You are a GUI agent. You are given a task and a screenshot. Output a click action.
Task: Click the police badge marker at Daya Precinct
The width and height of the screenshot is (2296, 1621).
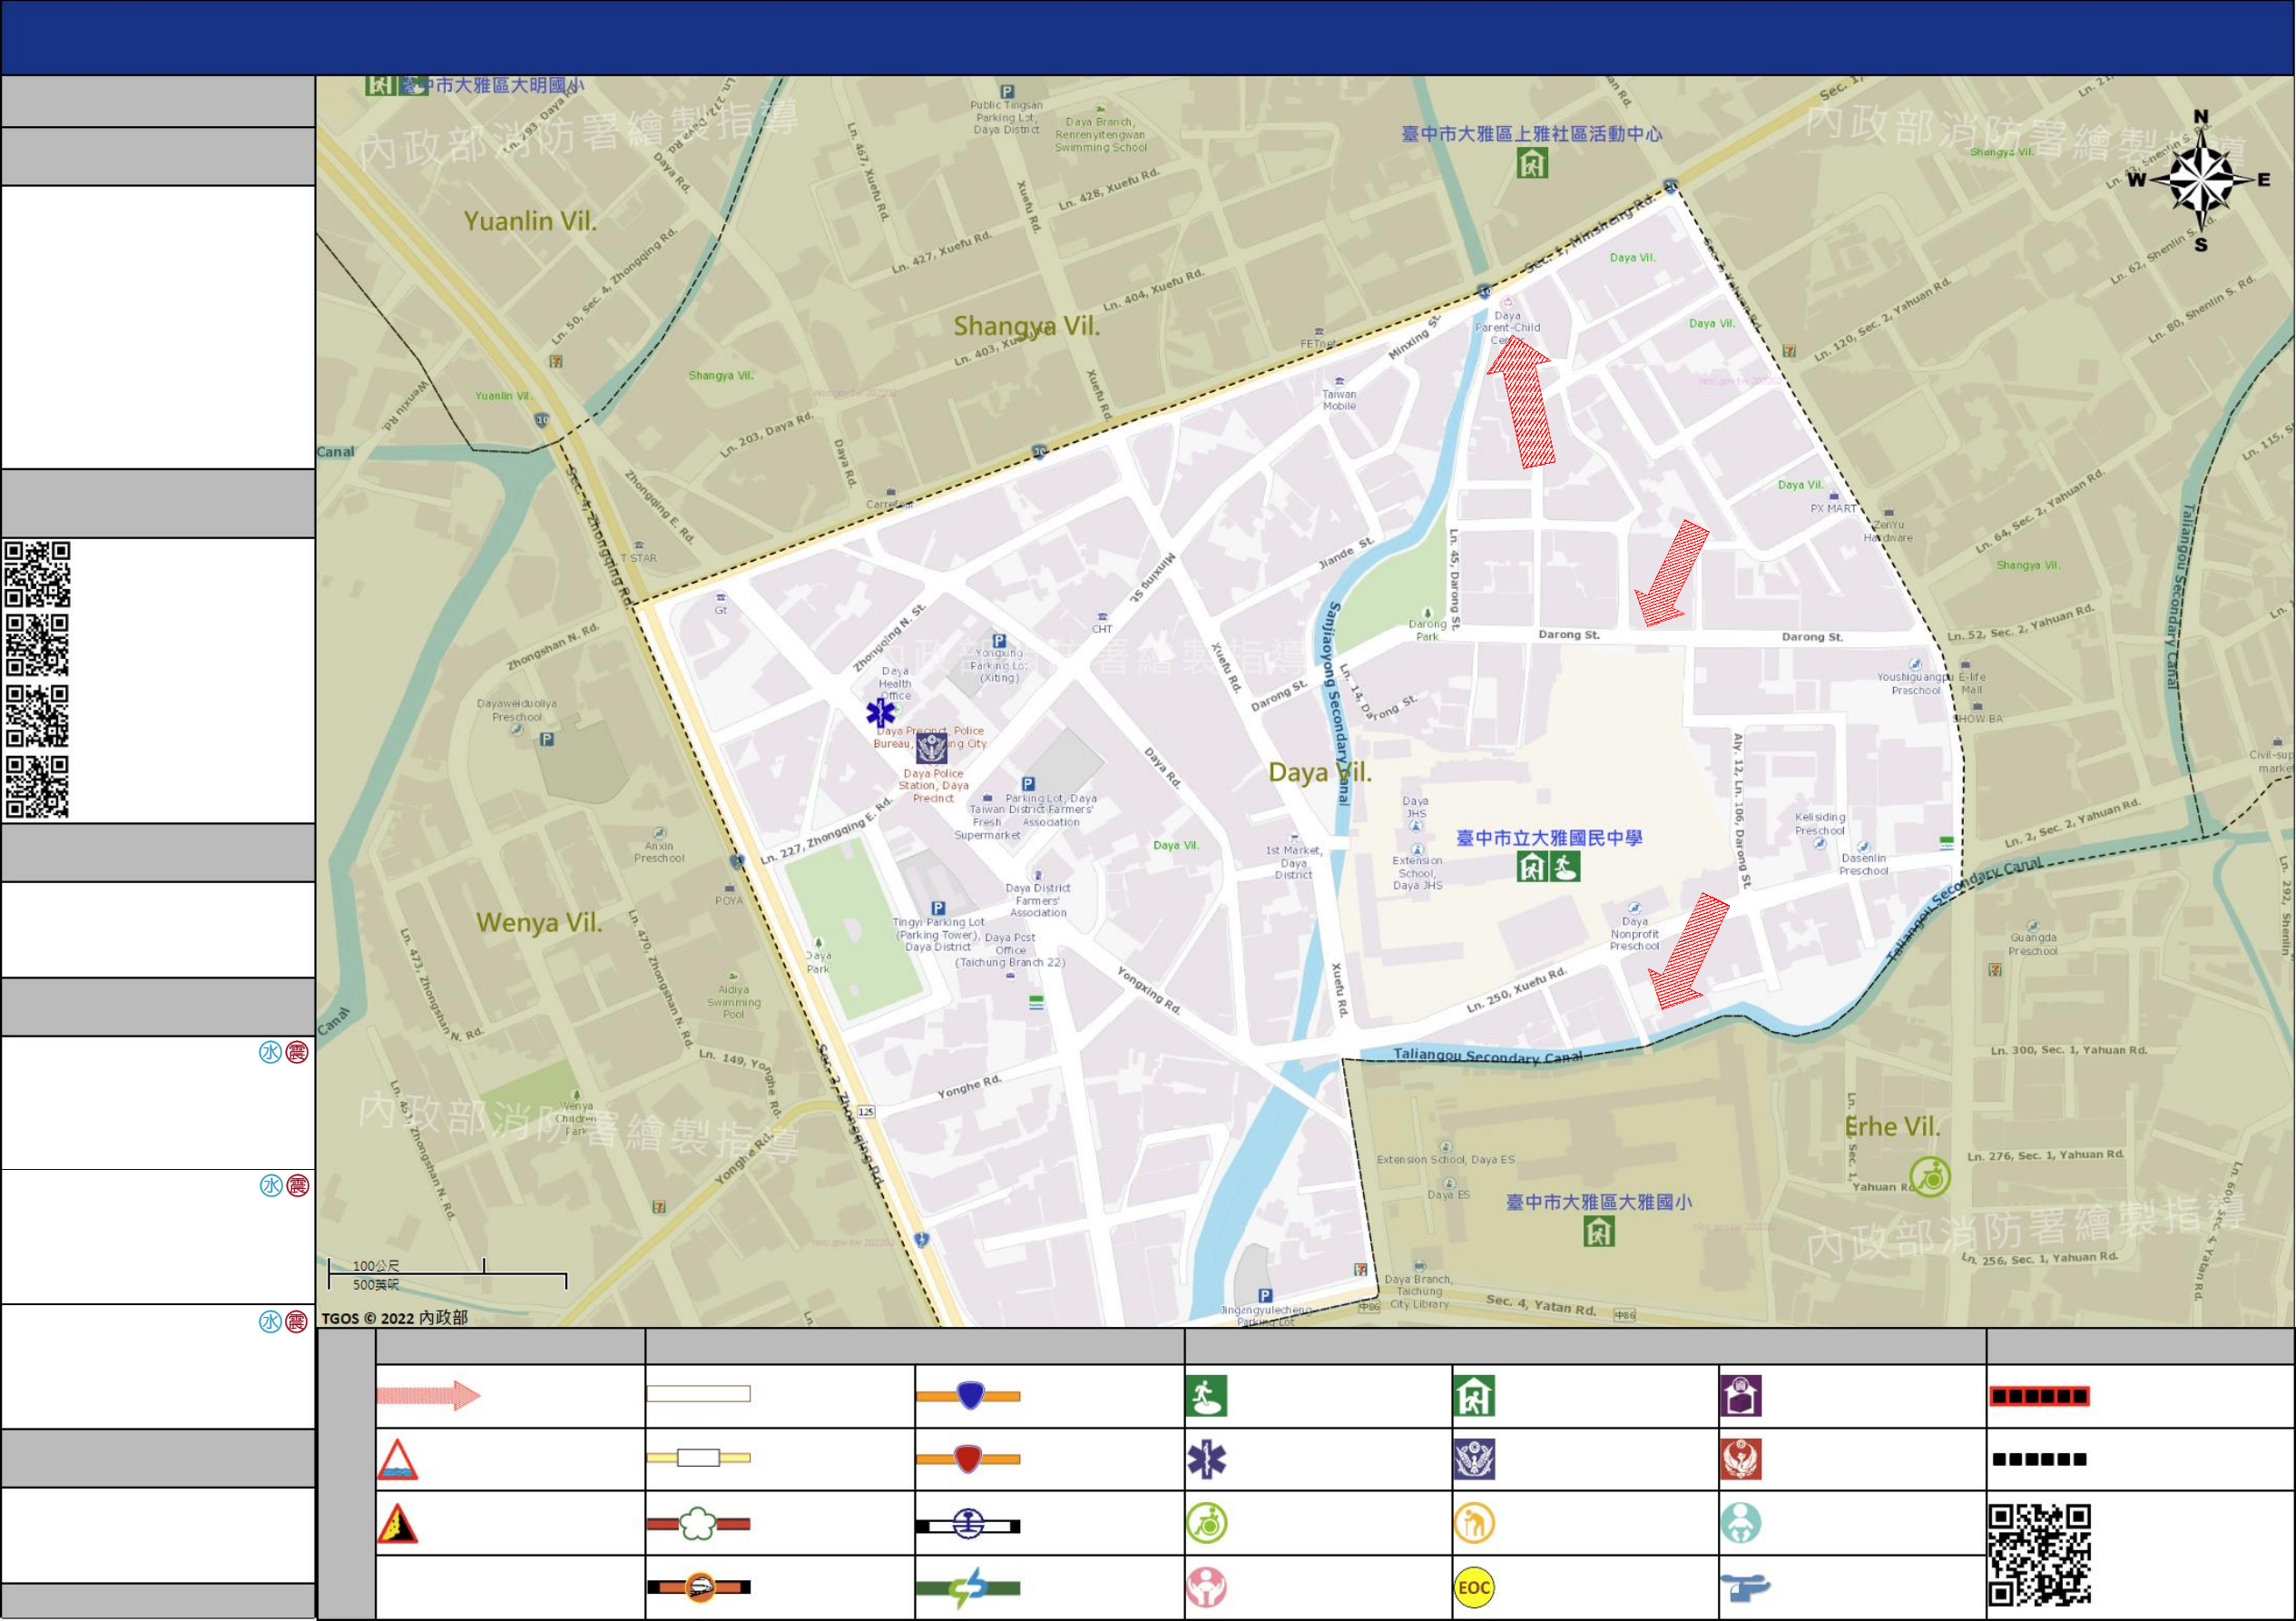click(932, 748)
